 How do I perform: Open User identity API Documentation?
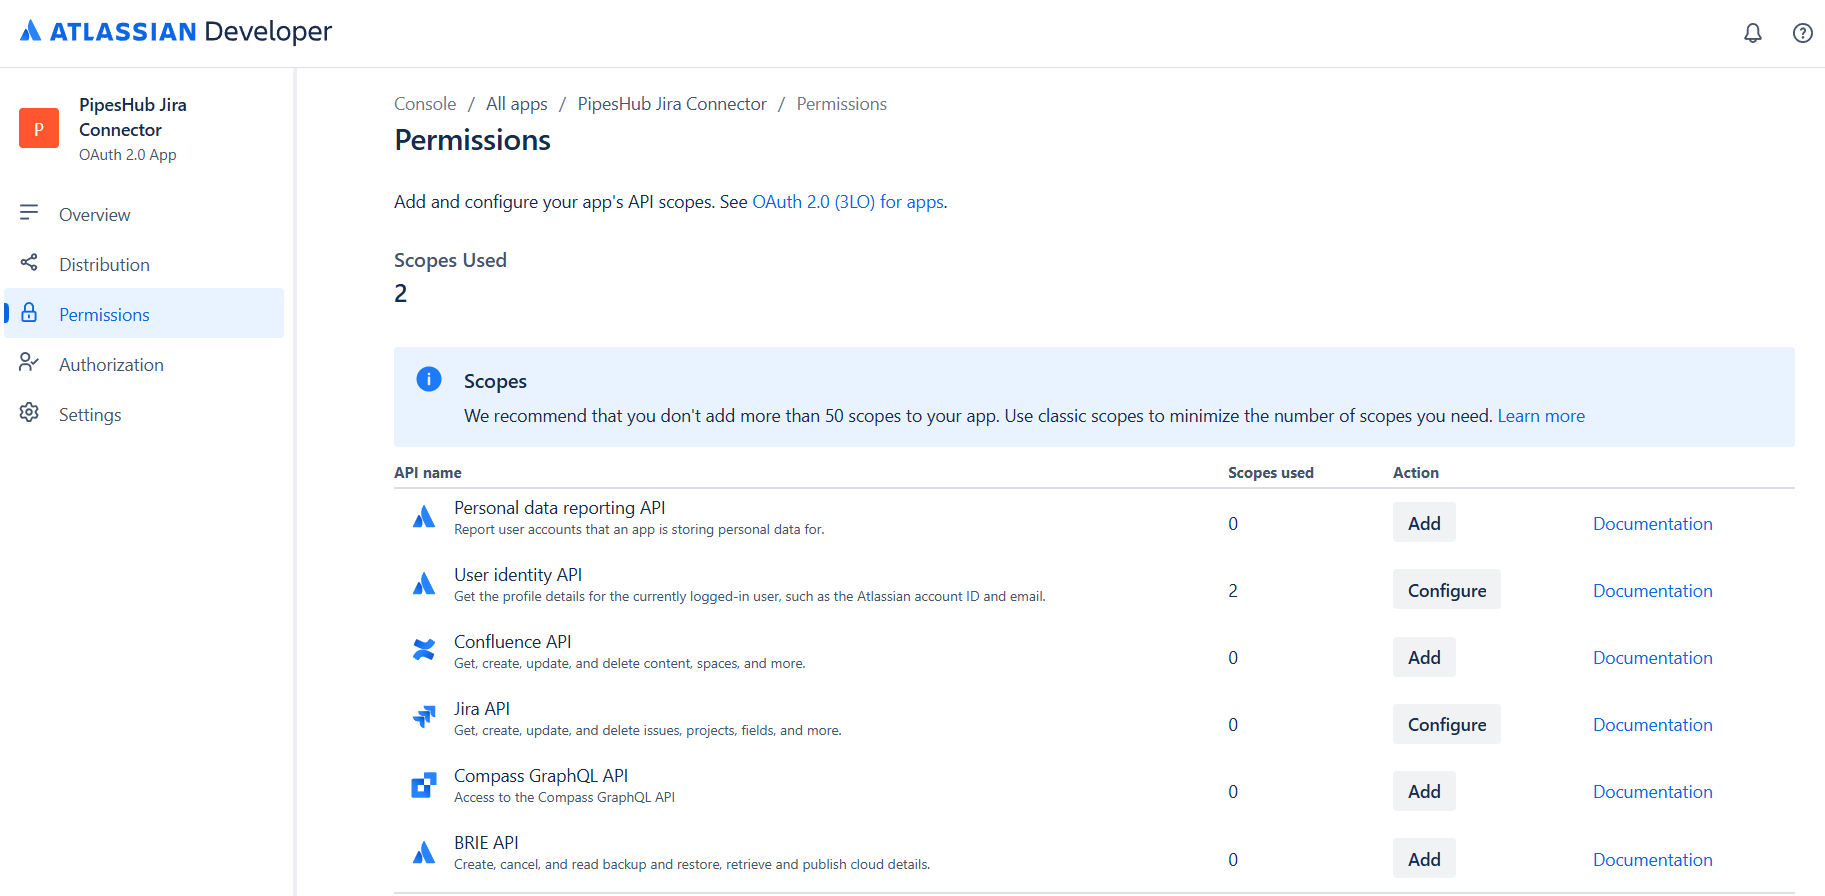point(1653,591)
